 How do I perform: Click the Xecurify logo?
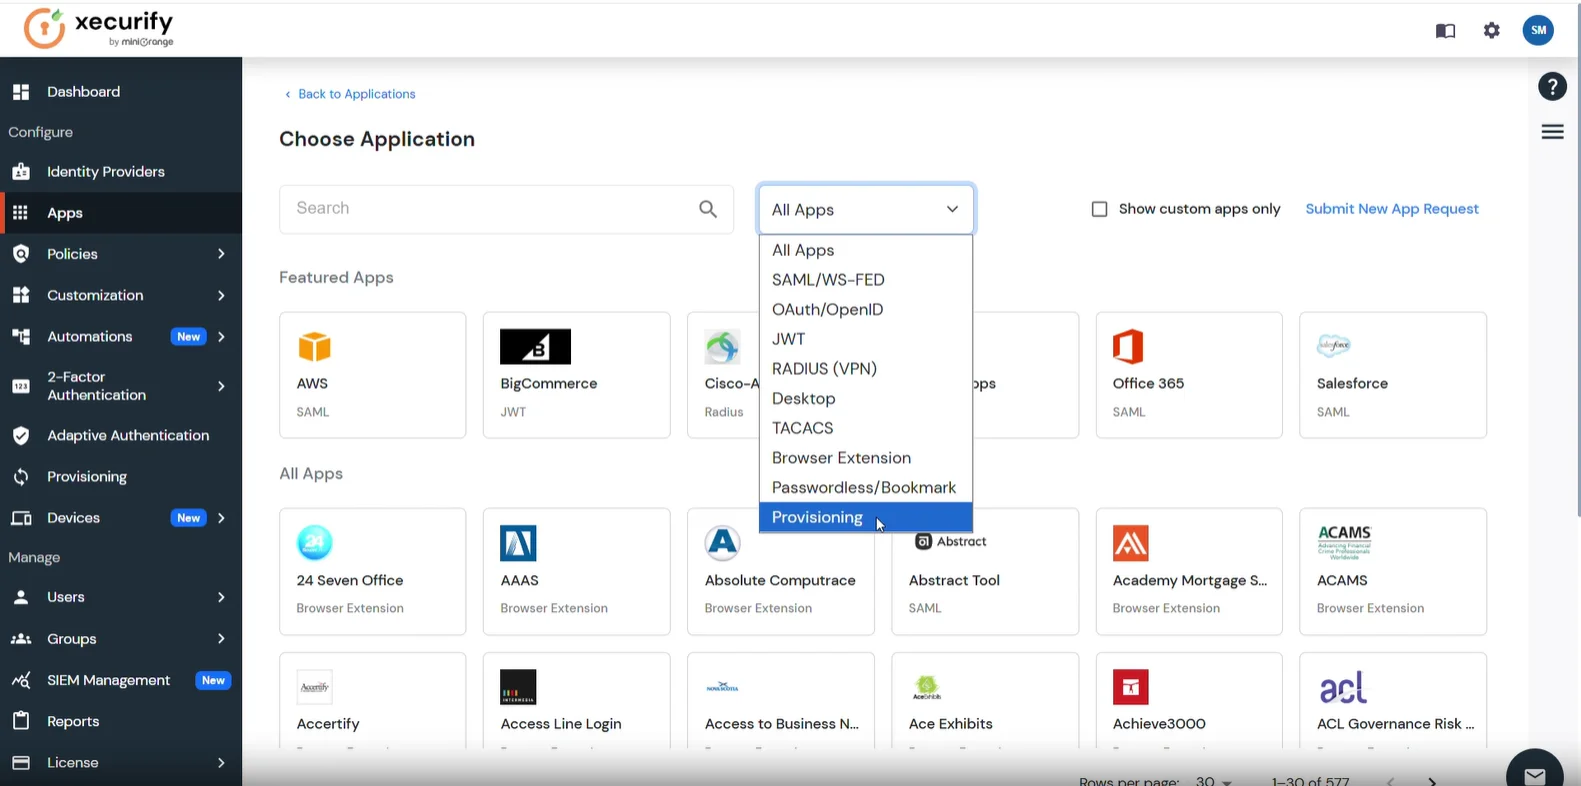coord(98,28)
